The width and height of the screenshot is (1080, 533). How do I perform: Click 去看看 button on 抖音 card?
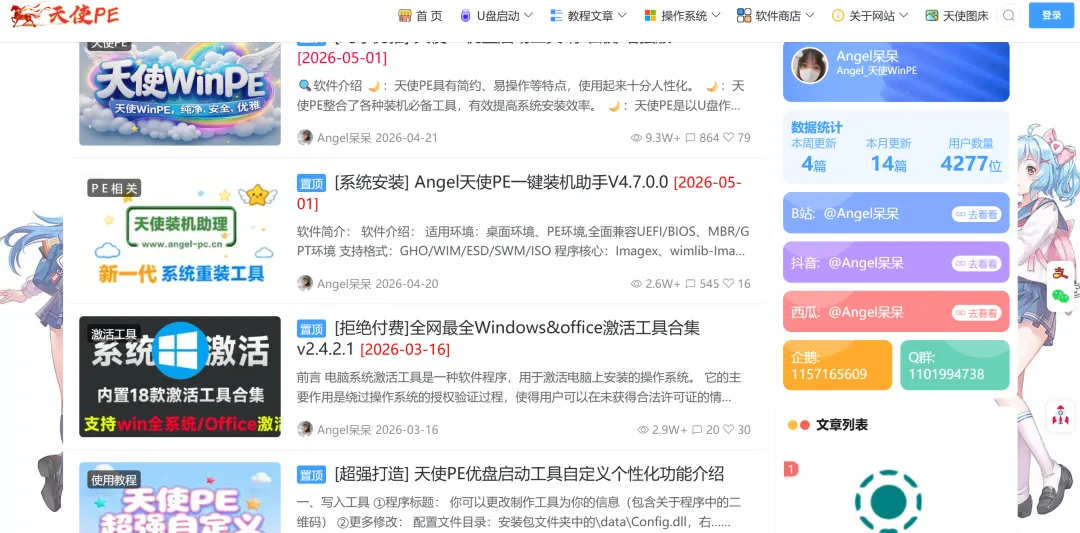point(977,264)
